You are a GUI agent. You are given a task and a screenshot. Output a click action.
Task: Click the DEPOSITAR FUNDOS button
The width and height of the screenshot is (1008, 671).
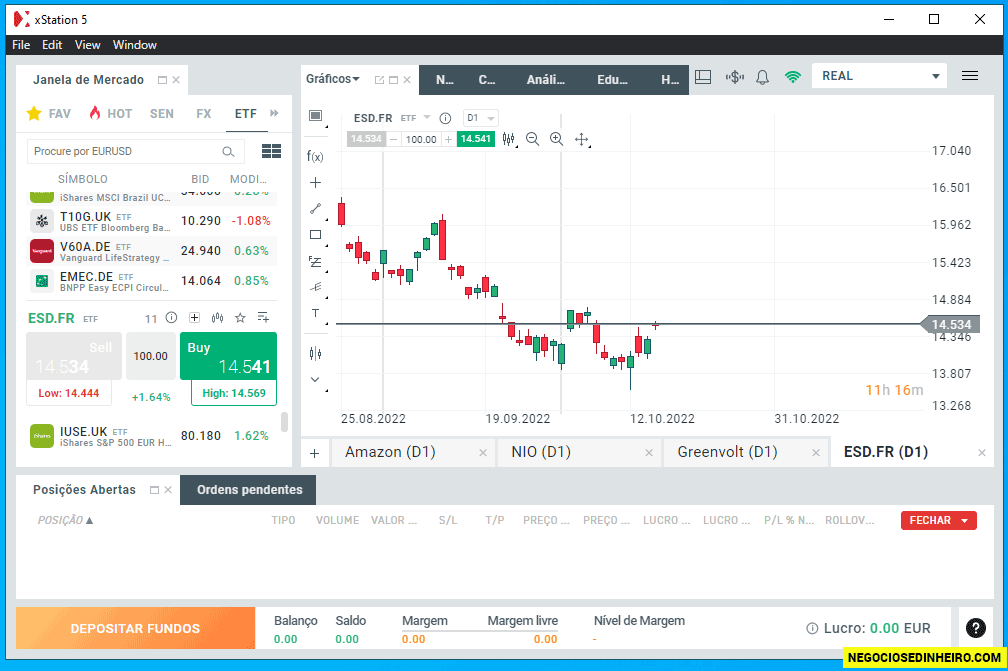(136, 629)
